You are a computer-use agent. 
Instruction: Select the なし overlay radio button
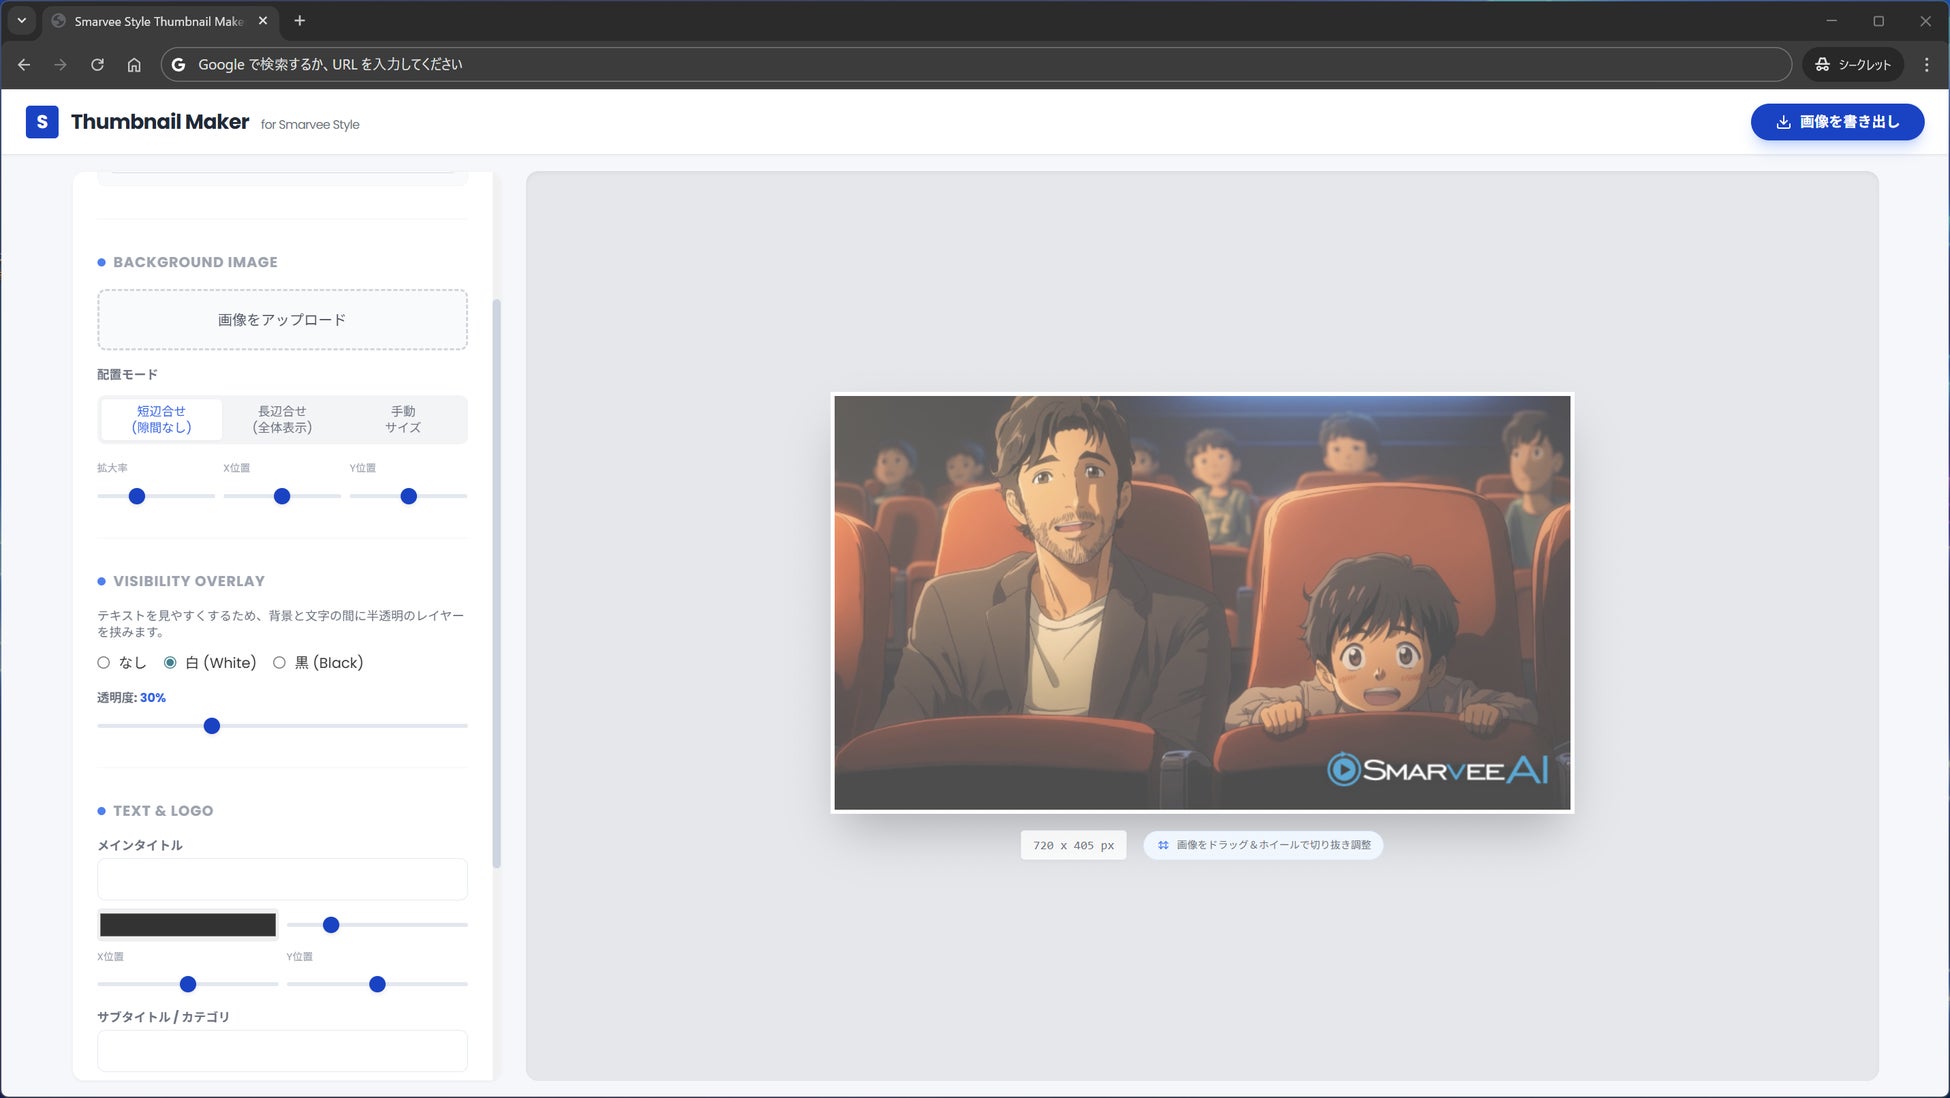click(104, 663)
